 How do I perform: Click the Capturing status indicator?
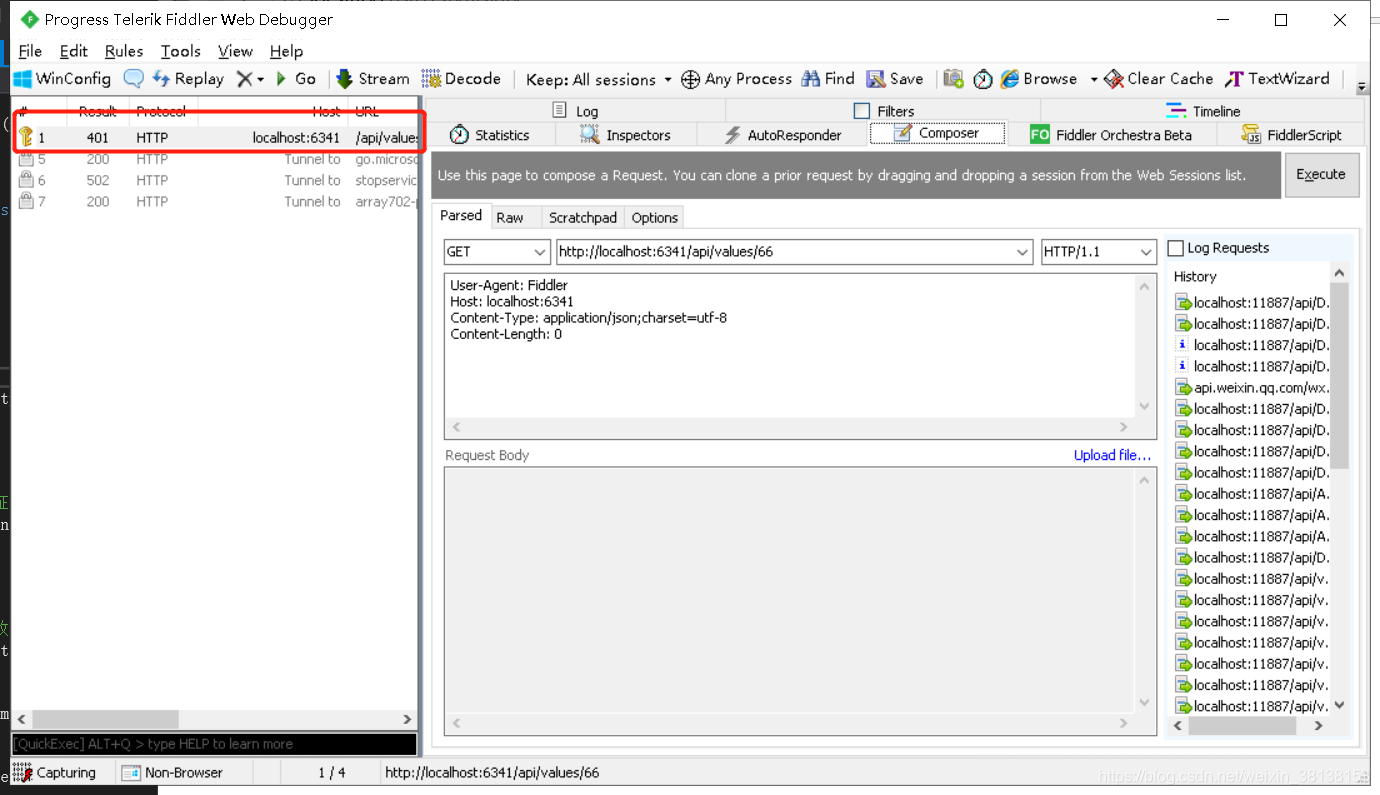pos(55,772)
